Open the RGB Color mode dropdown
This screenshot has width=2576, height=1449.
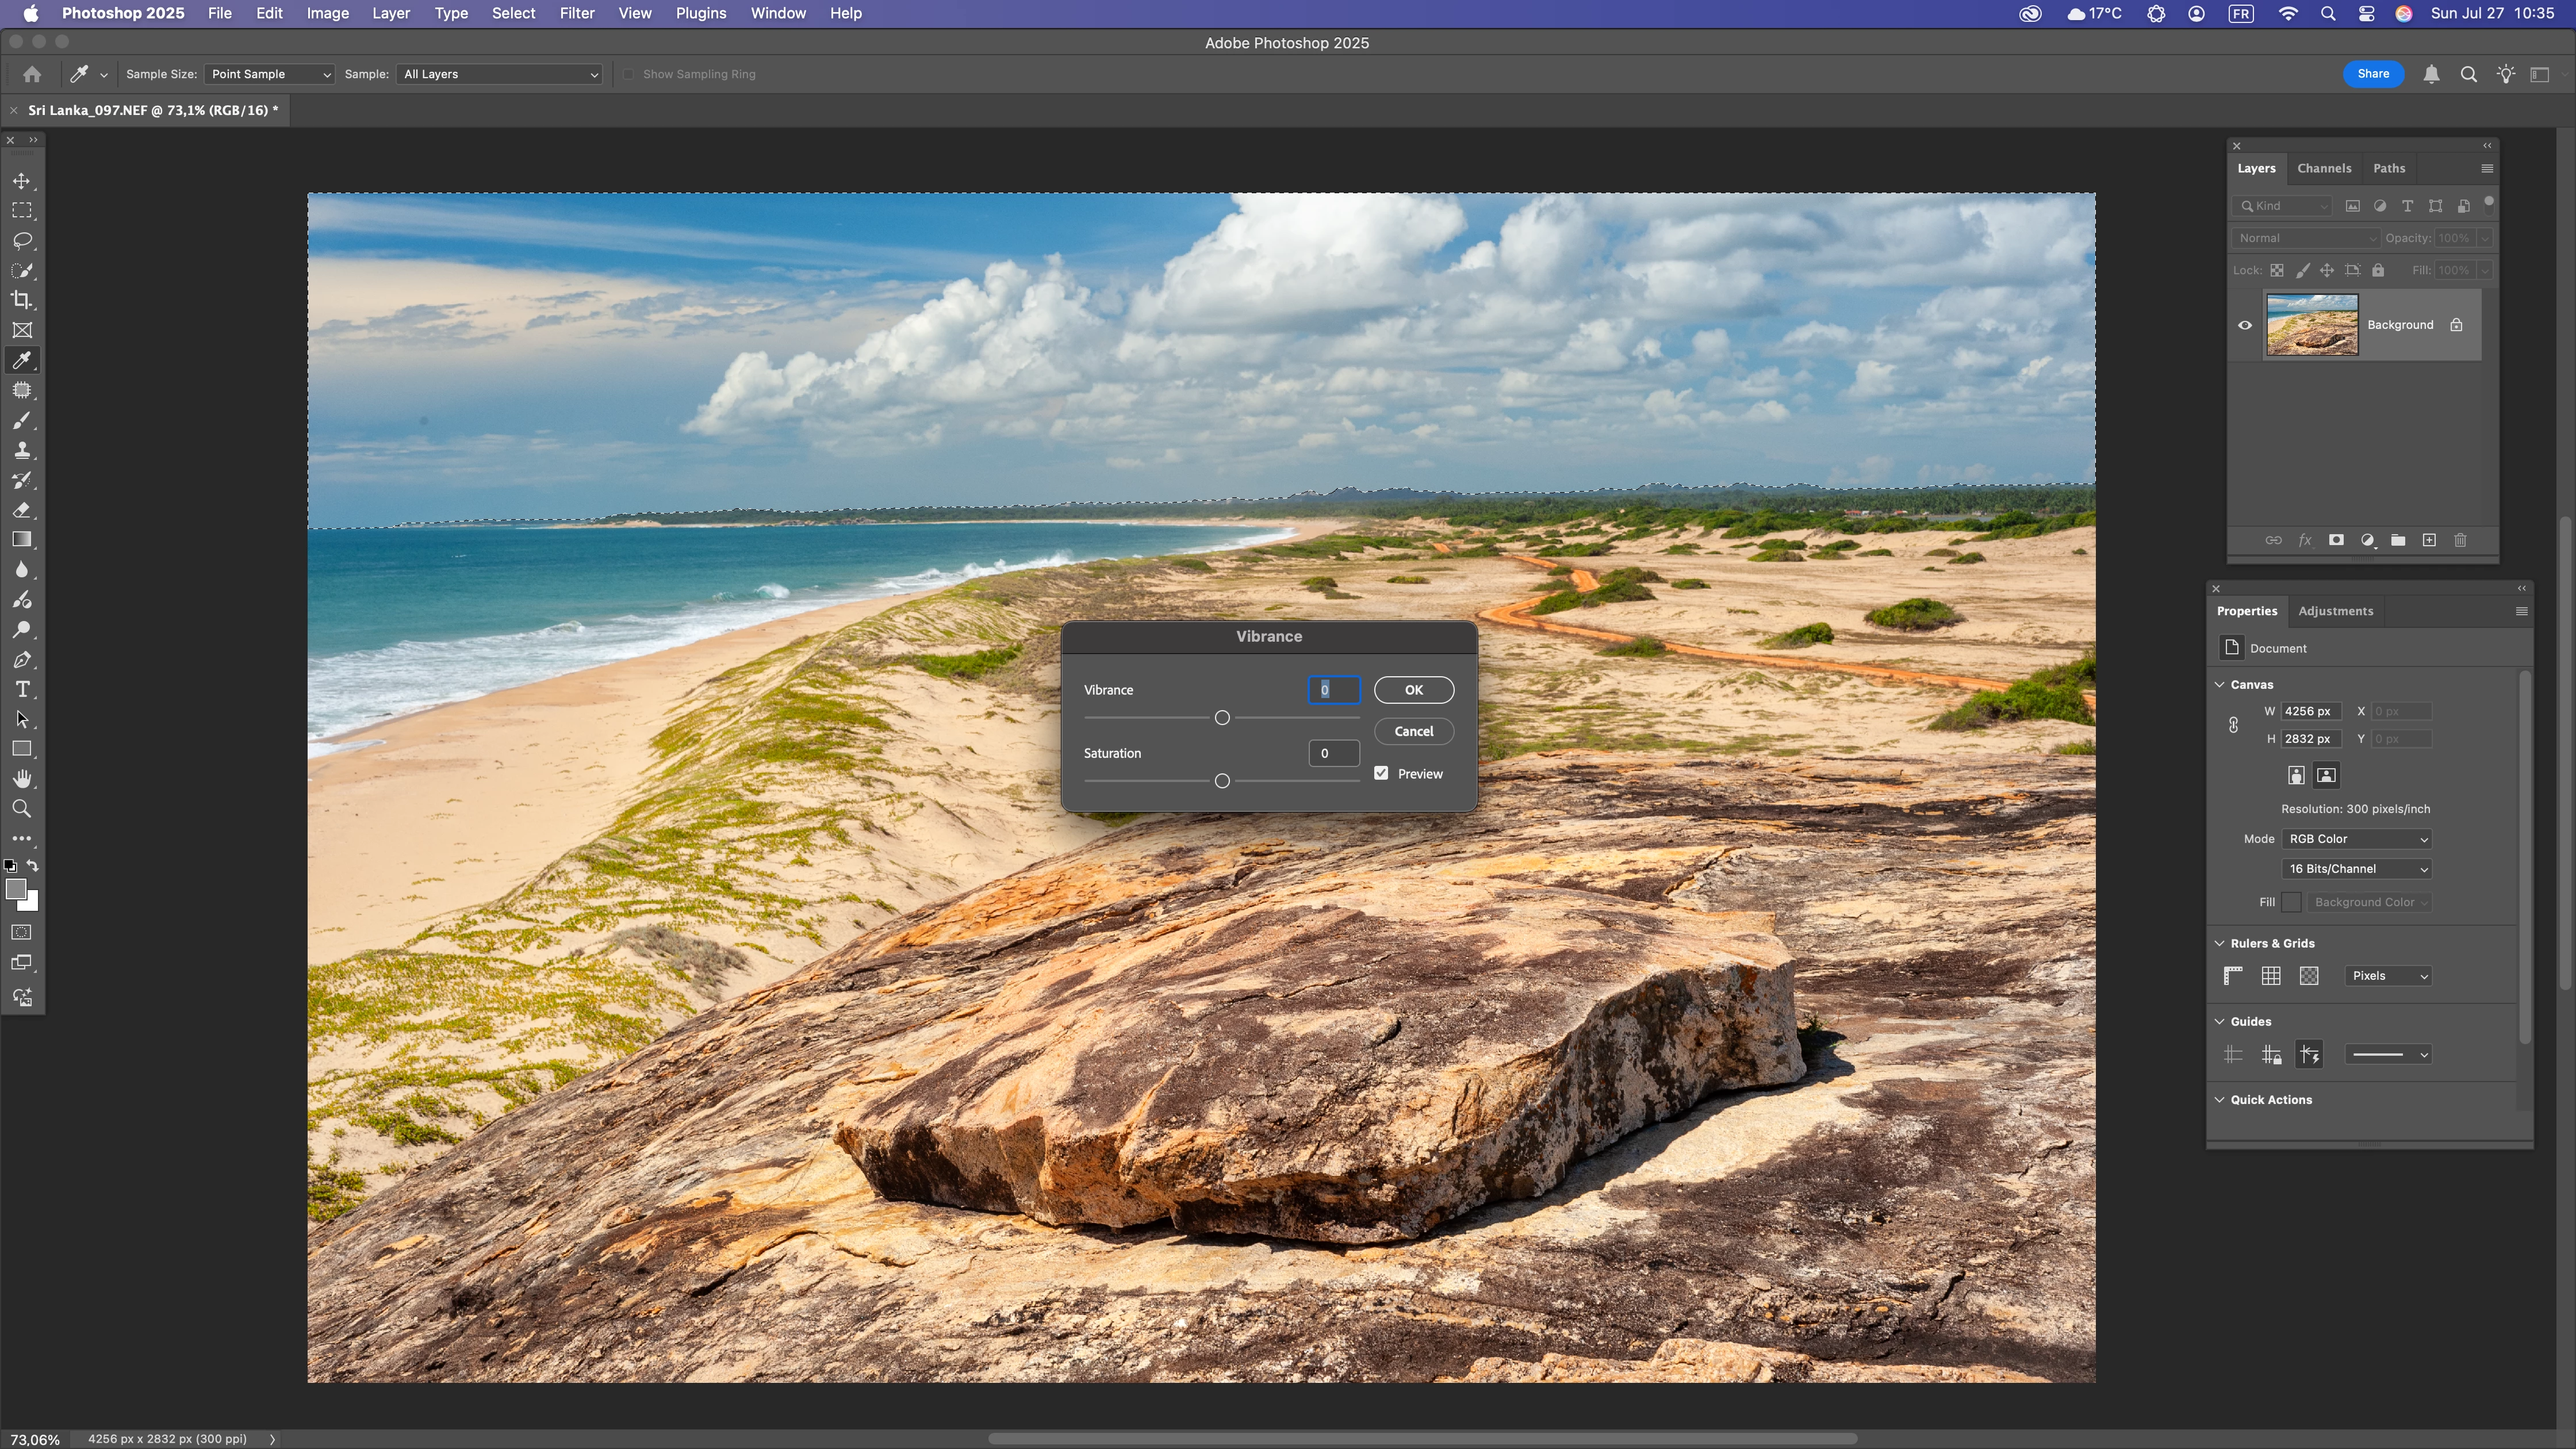point(2357,839)
